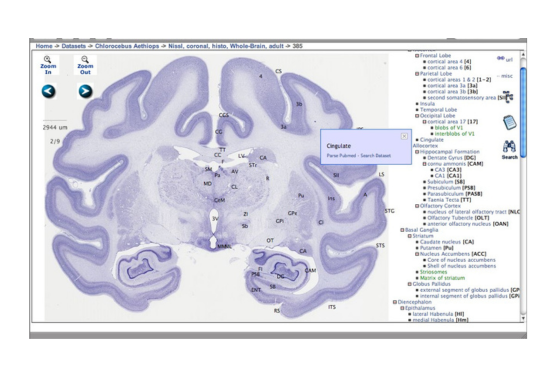The height and width of the screenshot is (380, 556).
Task: Select Striosomes in the tree
Action: click(x=433, y=272)
